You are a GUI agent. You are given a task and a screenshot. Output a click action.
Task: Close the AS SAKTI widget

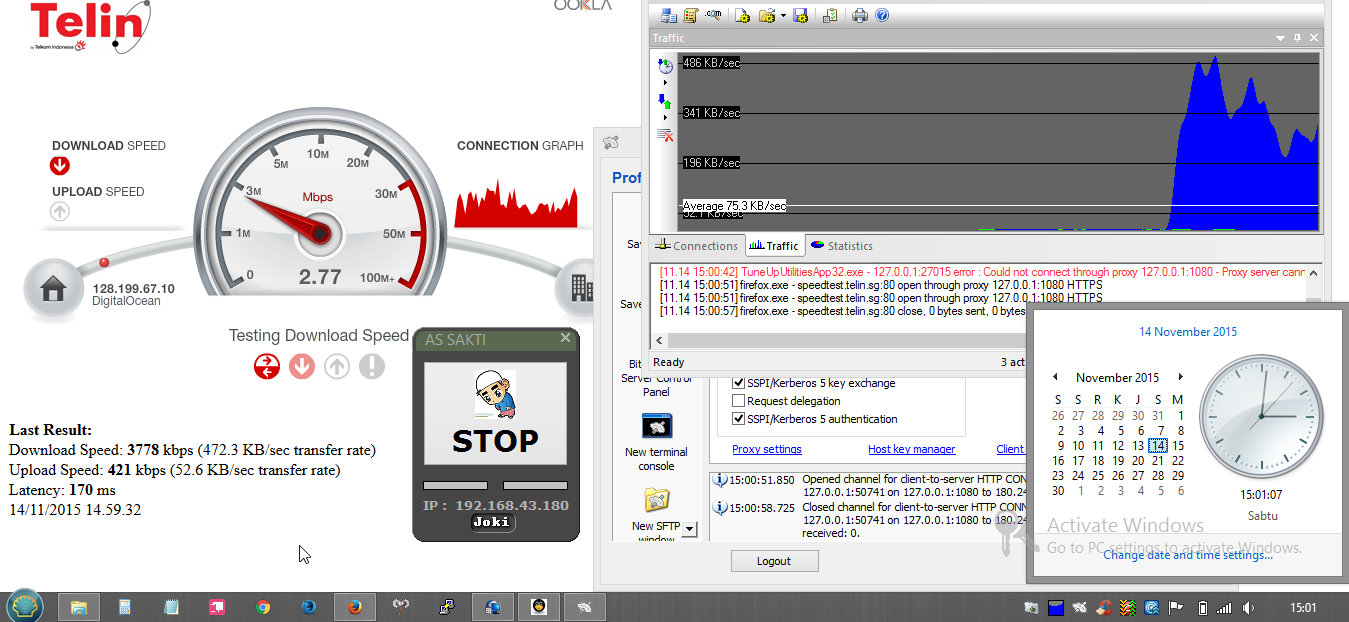click(565, 338)
